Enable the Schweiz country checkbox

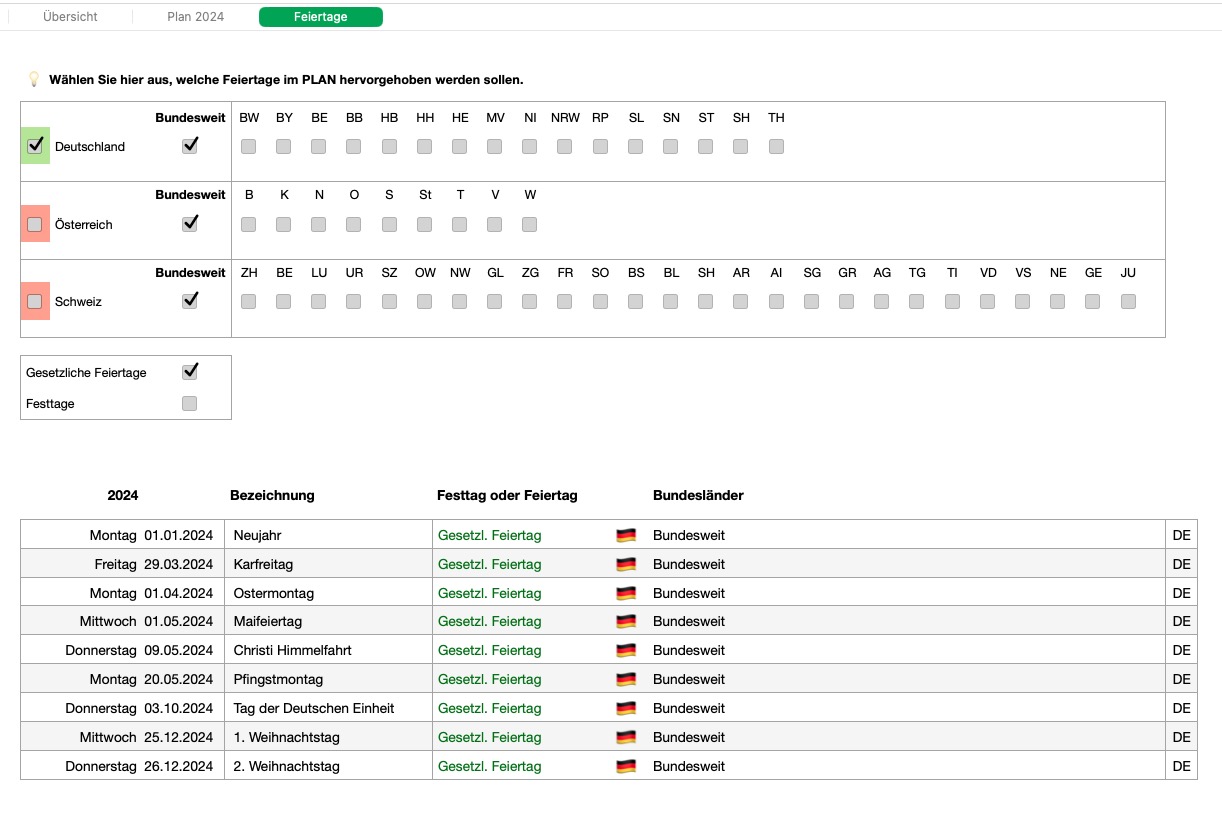pyautogui.click(x=35, y=301)
